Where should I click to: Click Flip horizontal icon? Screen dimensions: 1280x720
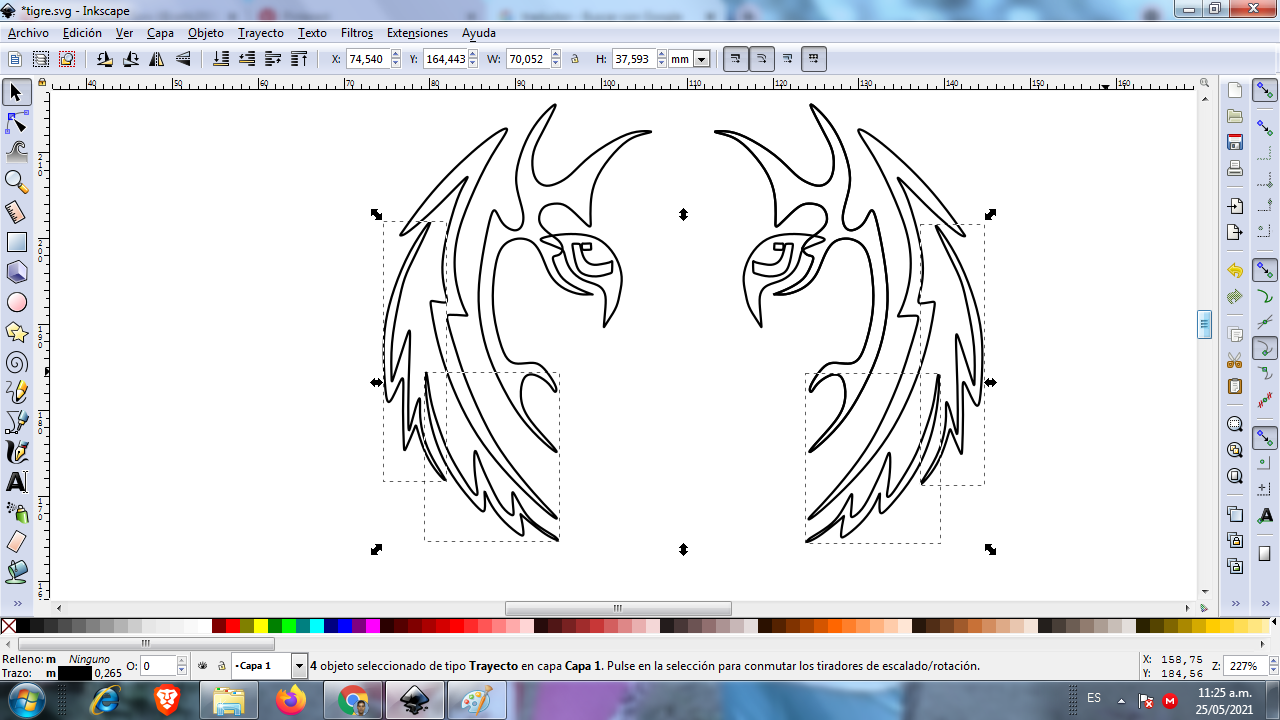pyautogui.click(x=157, y=59)
